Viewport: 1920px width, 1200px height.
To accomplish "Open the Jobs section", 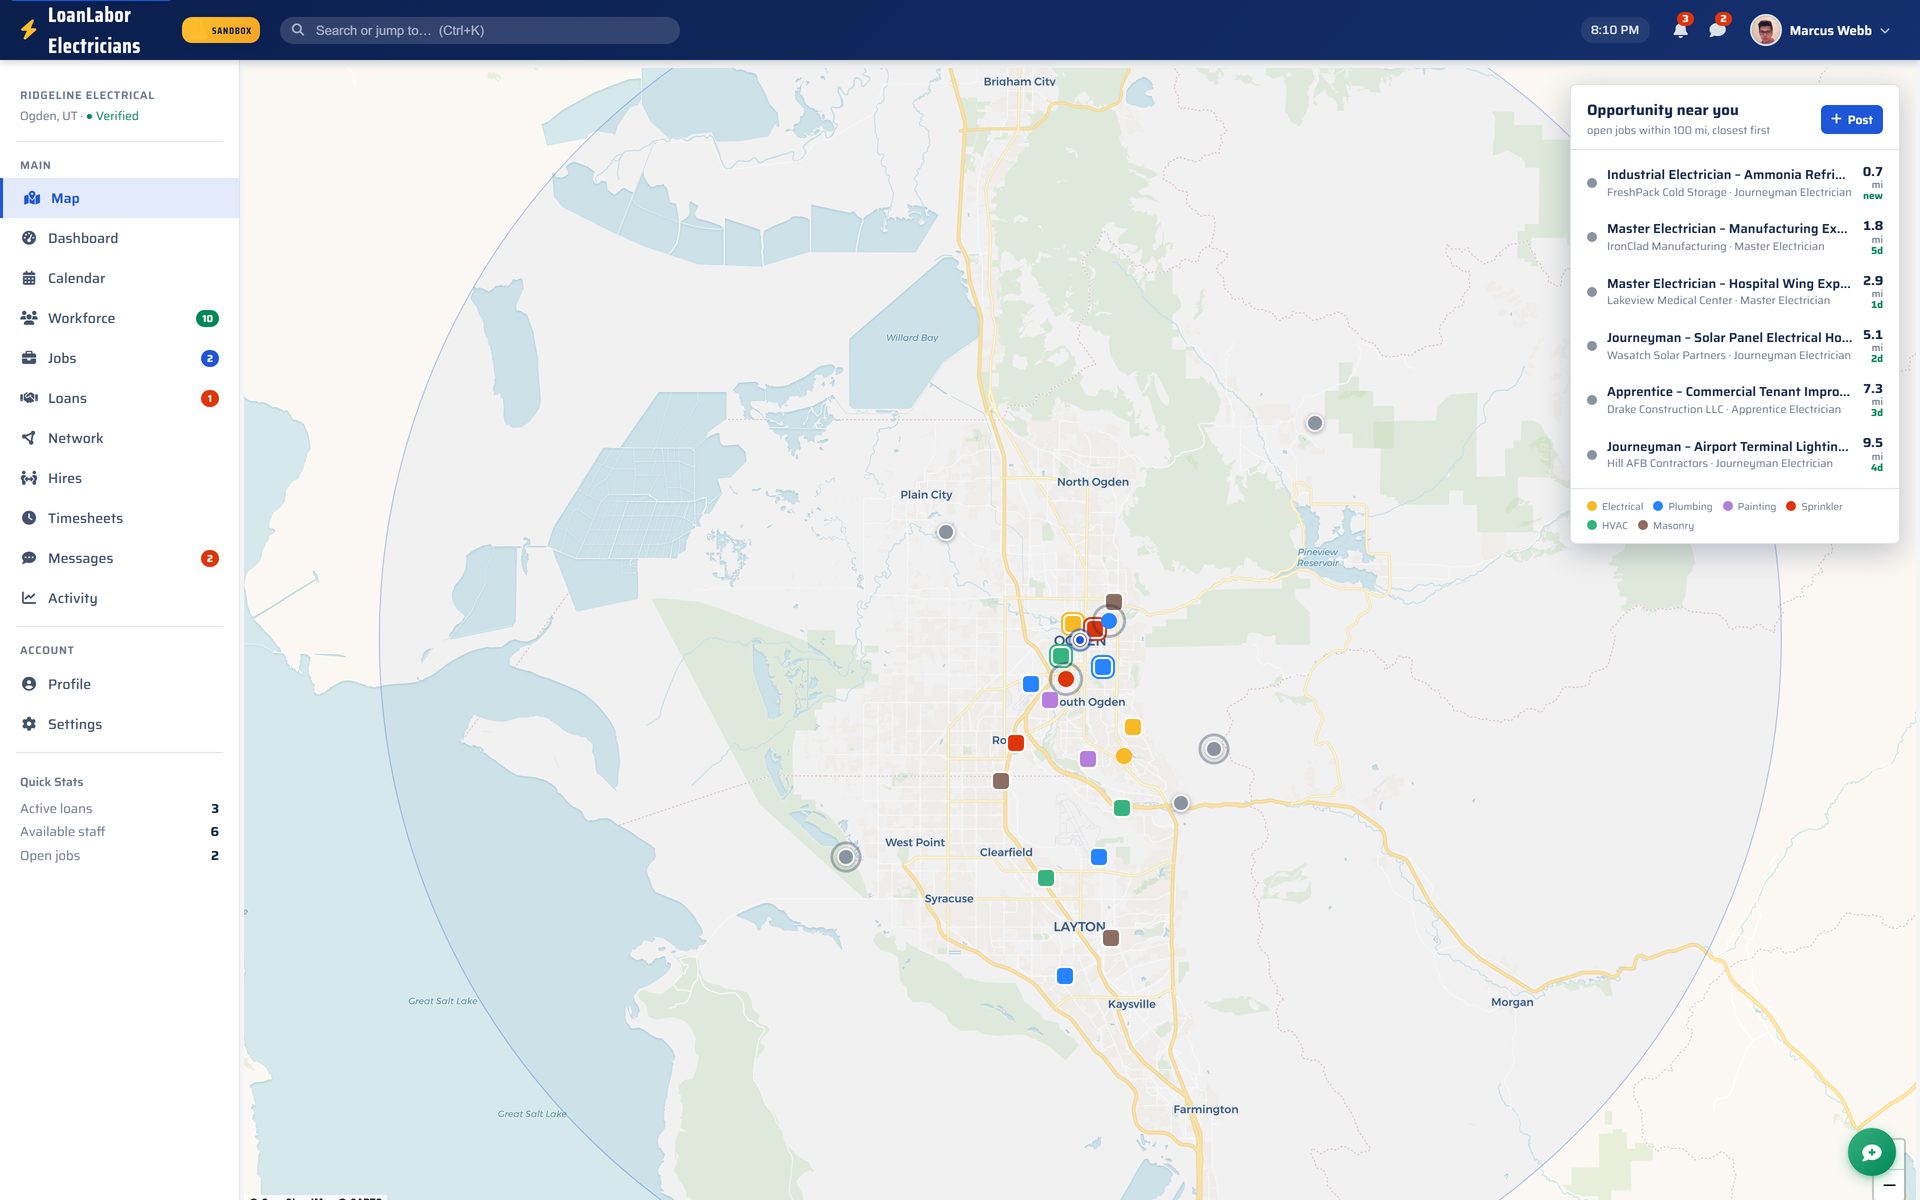I will click(120, 358).
